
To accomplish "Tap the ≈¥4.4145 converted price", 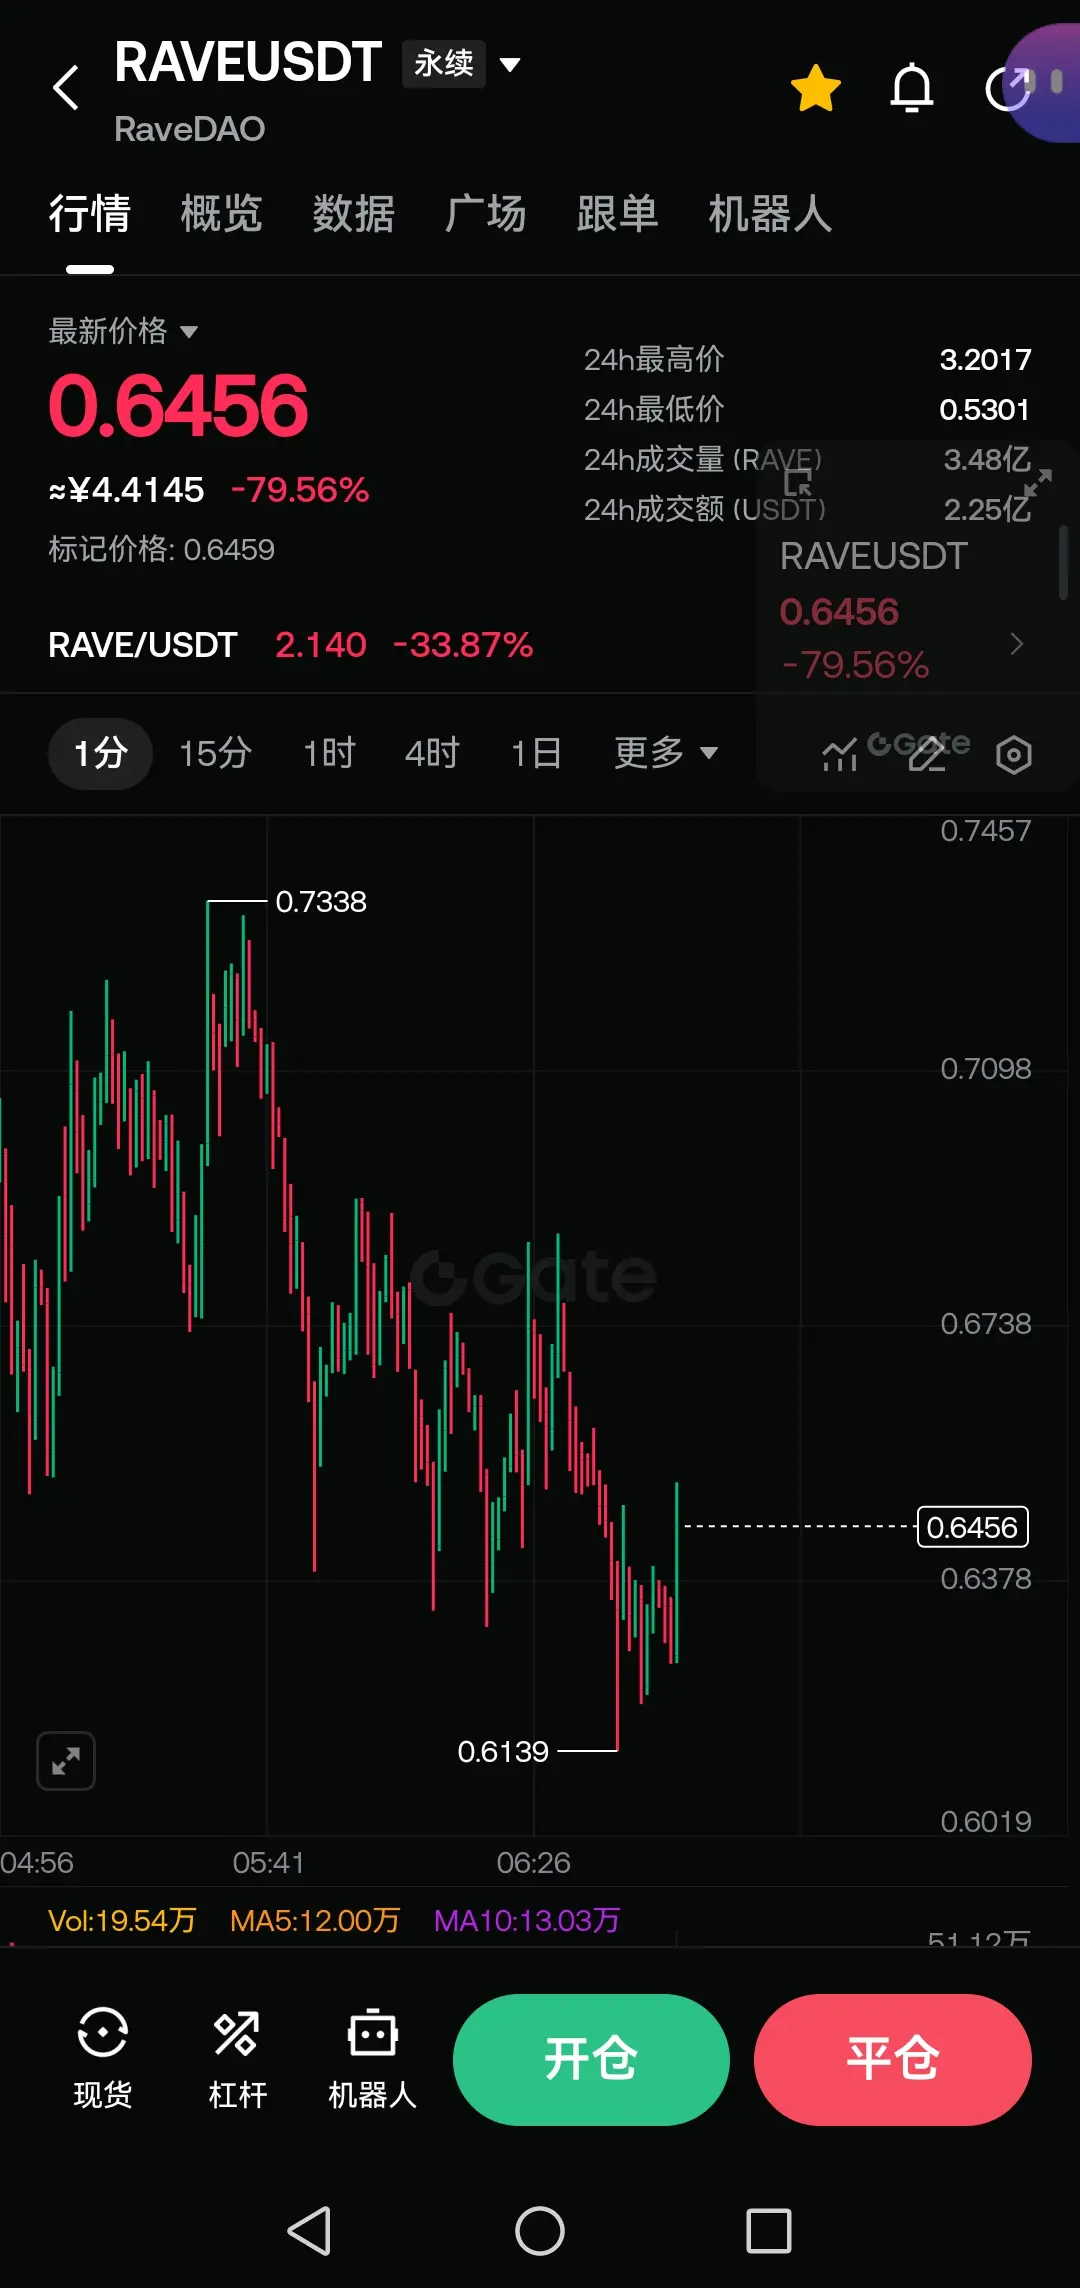I will (126, 490).
